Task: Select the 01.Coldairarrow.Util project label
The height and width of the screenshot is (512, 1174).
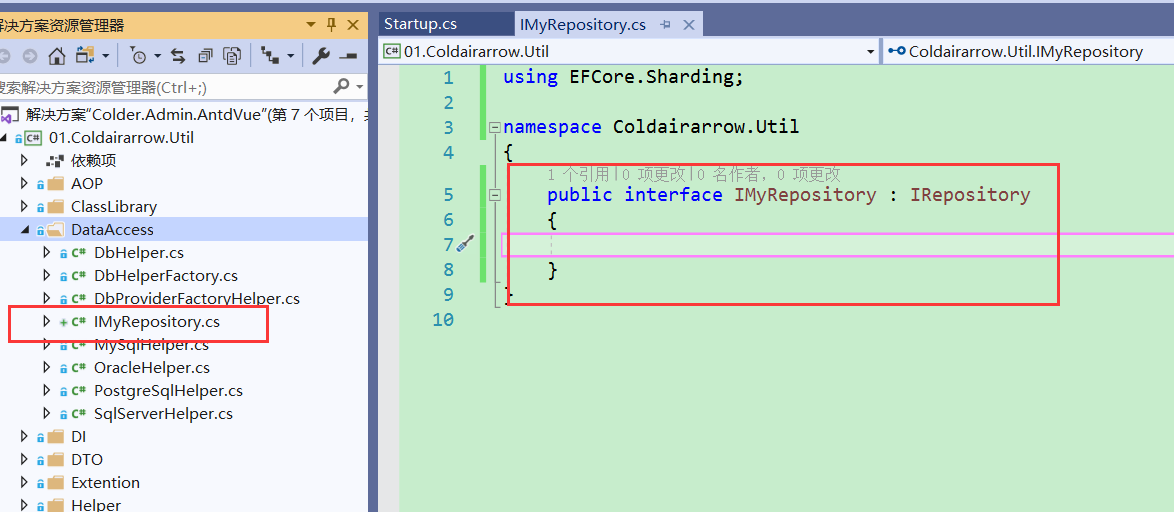Action: (121, 138)
